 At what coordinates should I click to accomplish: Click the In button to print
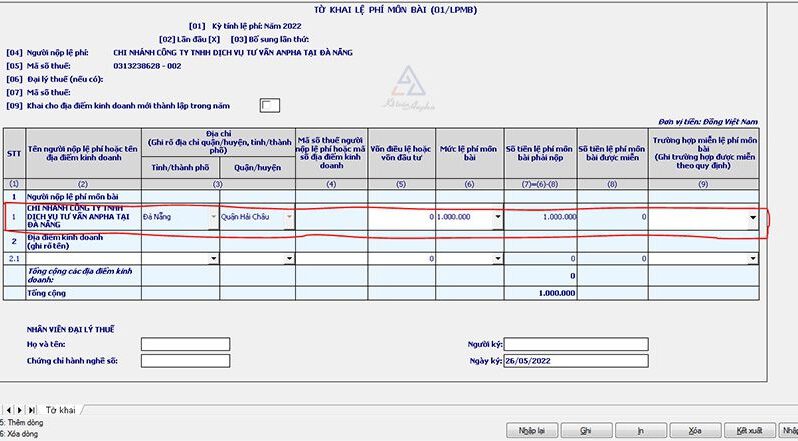point(639,430)
